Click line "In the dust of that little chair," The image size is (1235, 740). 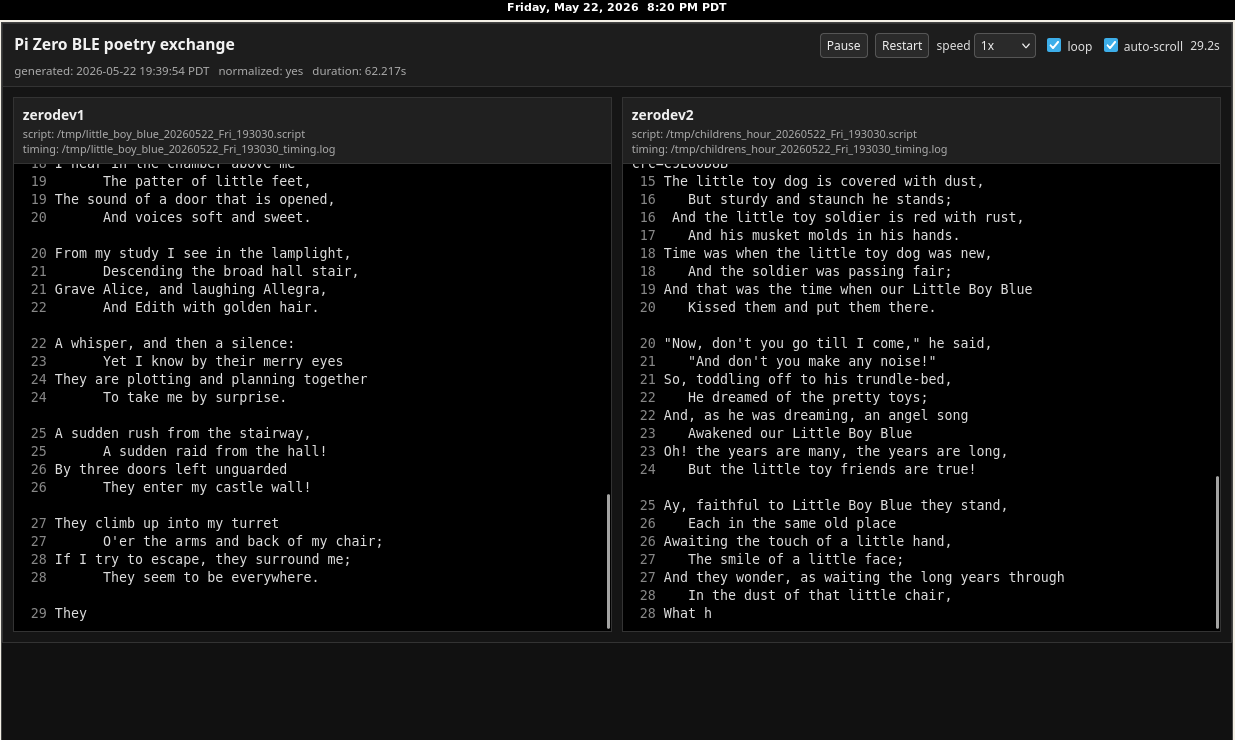pyautogui.click(x=820, y=595)
